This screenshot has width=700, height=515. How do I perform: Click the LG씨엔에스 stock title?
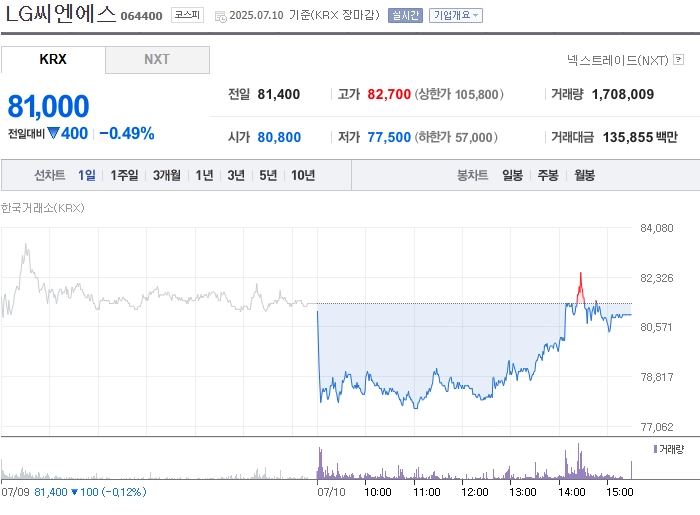(61, 14)
